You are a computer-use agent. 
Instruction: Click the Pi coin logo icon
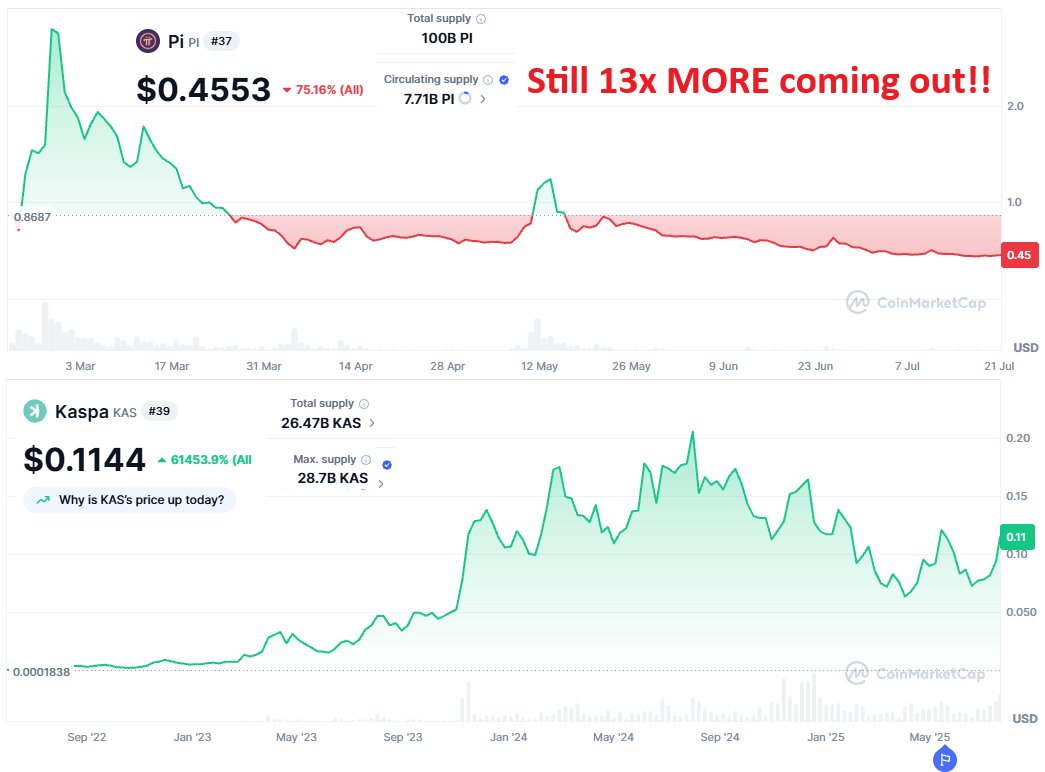pos(148,41)
